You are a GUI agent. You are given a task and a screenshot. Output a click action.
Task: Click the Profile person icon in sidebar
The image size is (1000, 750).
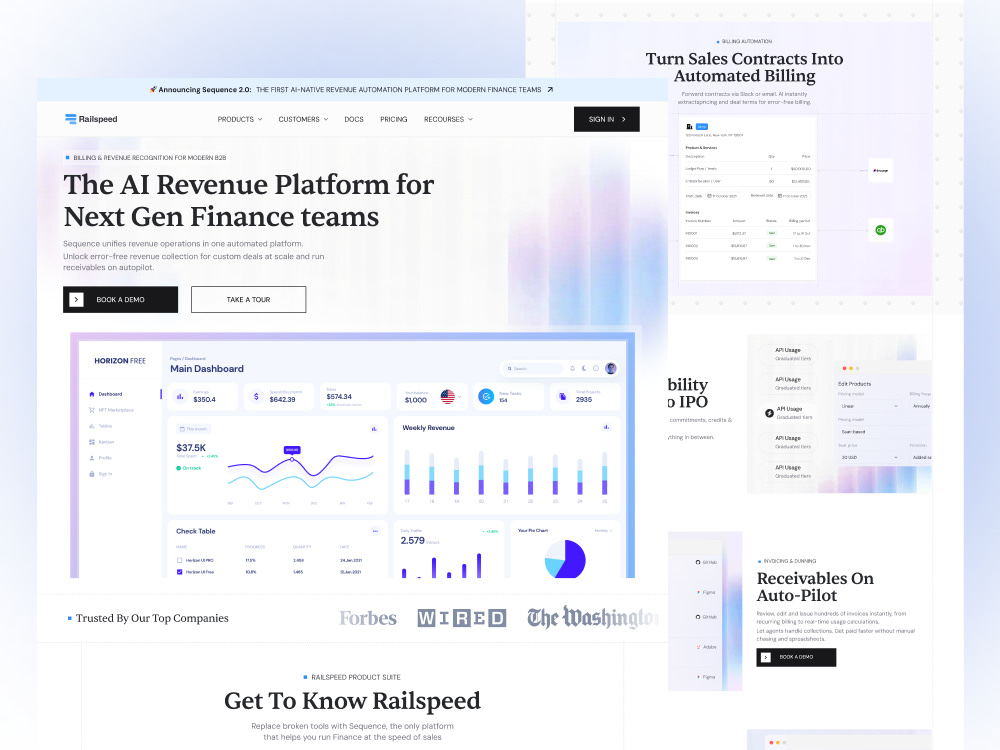[92, 458]
